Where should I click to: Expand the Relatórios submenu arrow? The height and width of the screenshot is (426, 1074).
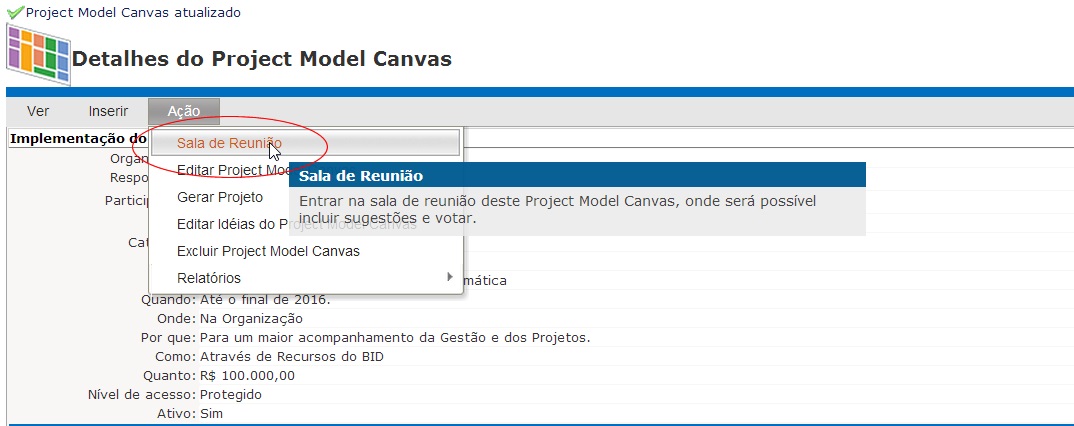450,277
